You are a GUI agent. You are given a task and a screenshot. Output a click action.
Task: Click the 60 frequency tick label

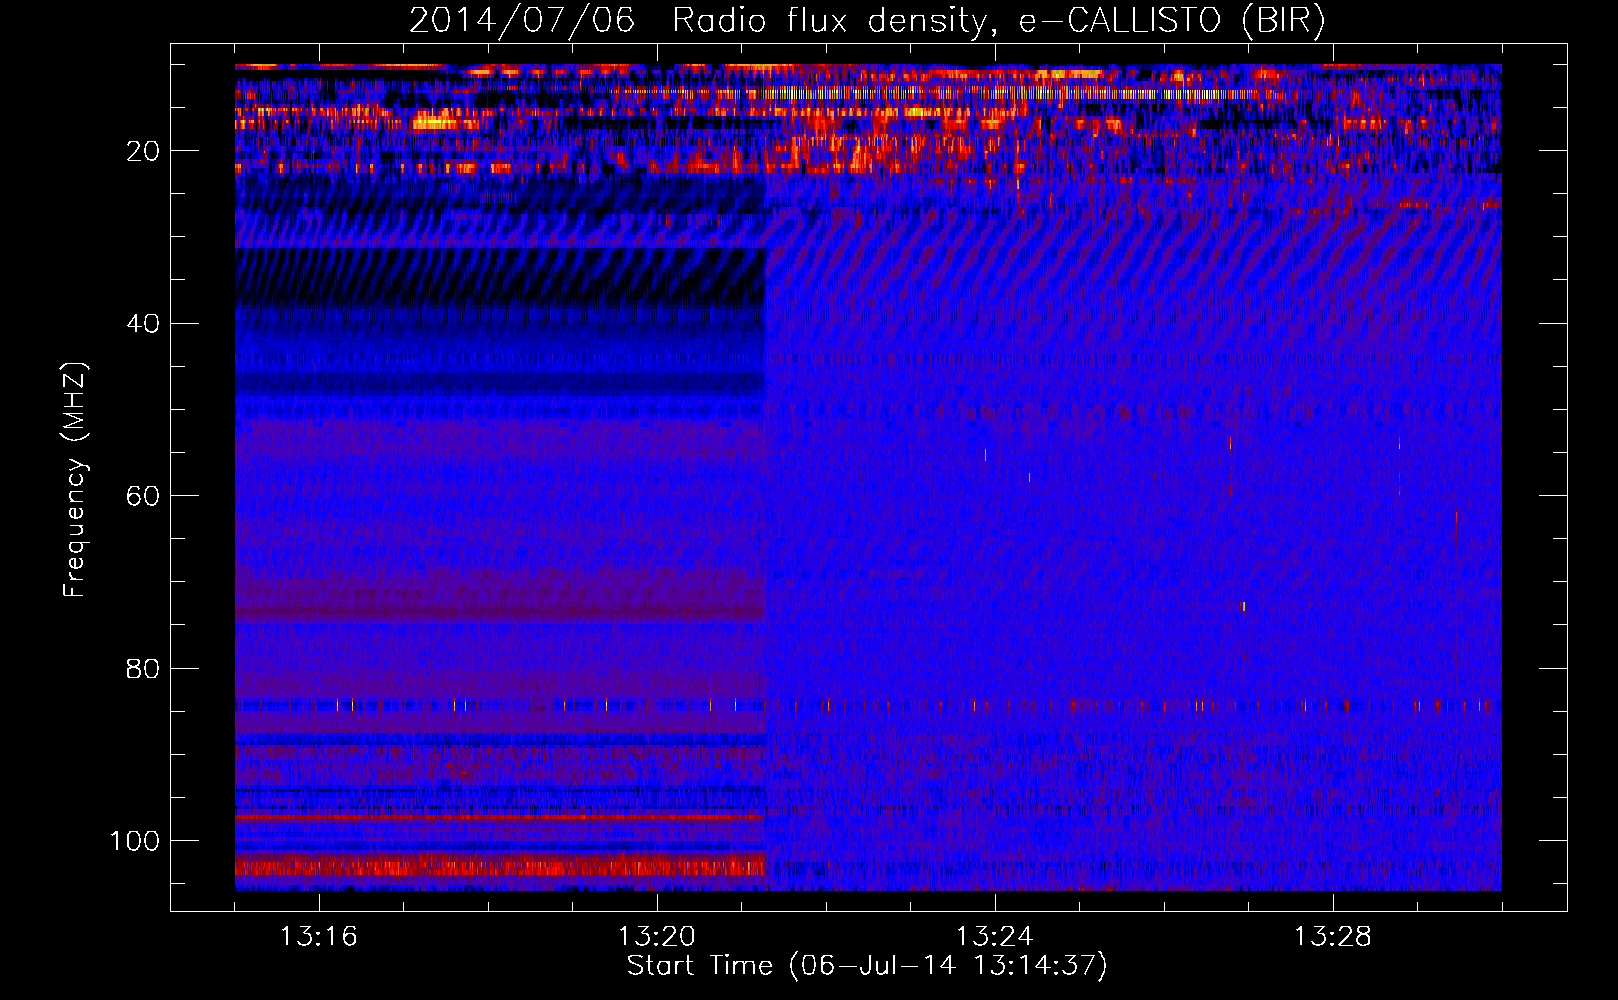click(x=143, y=496)
